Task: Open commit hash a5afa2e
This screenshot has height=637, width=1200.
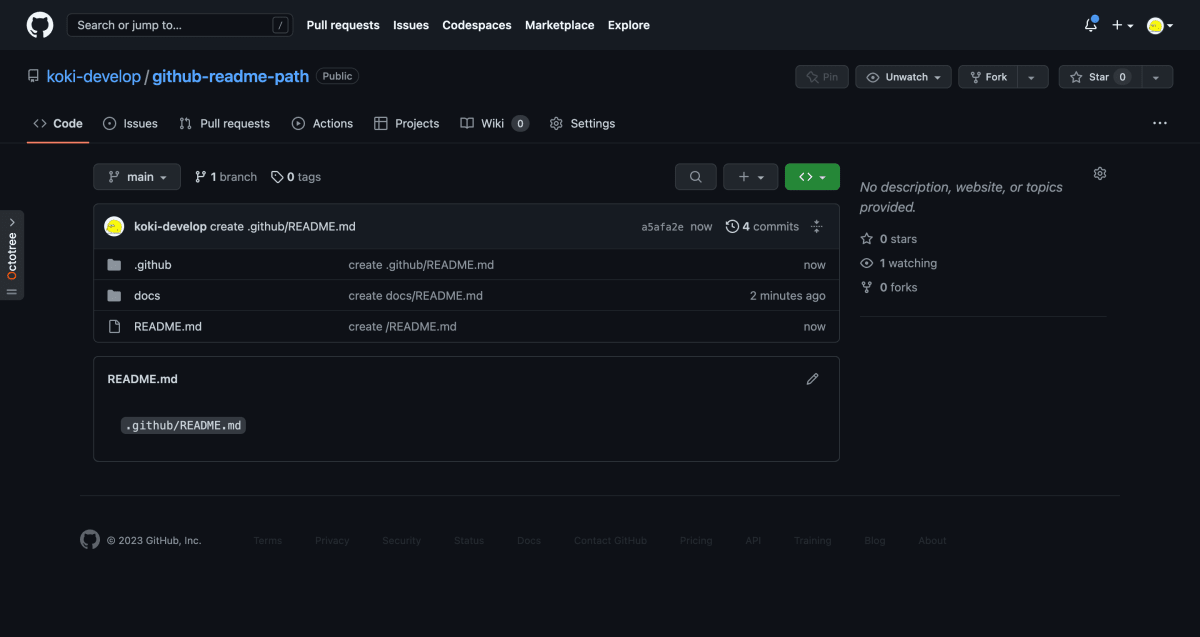Action: tap(662, 227)
